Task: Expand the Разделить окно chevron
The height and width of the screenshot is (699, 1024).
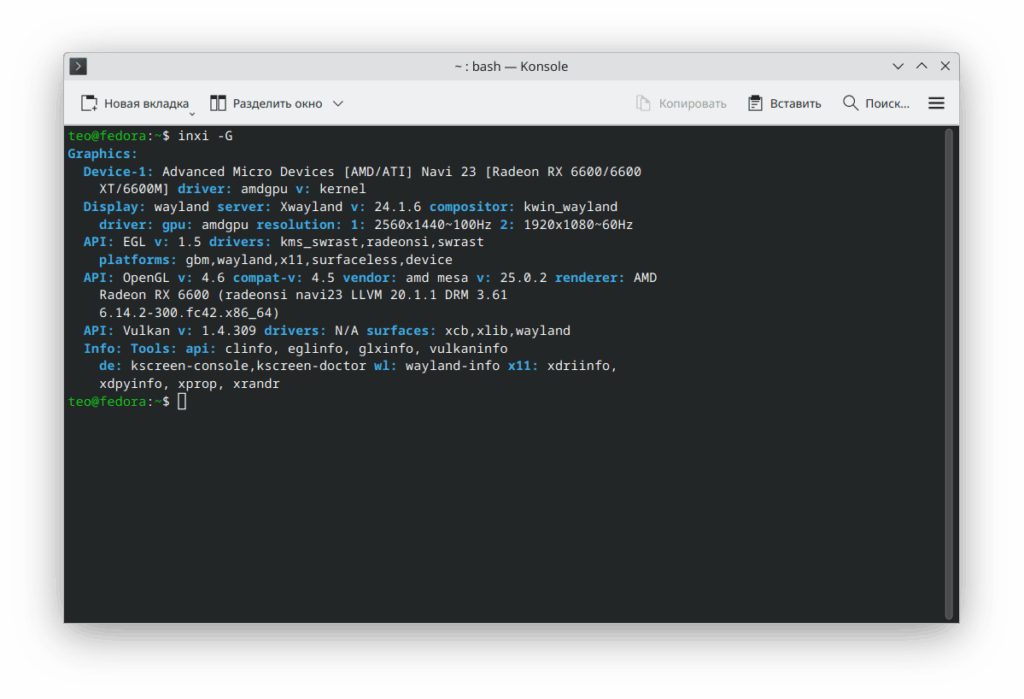Action: pos(338,103)
